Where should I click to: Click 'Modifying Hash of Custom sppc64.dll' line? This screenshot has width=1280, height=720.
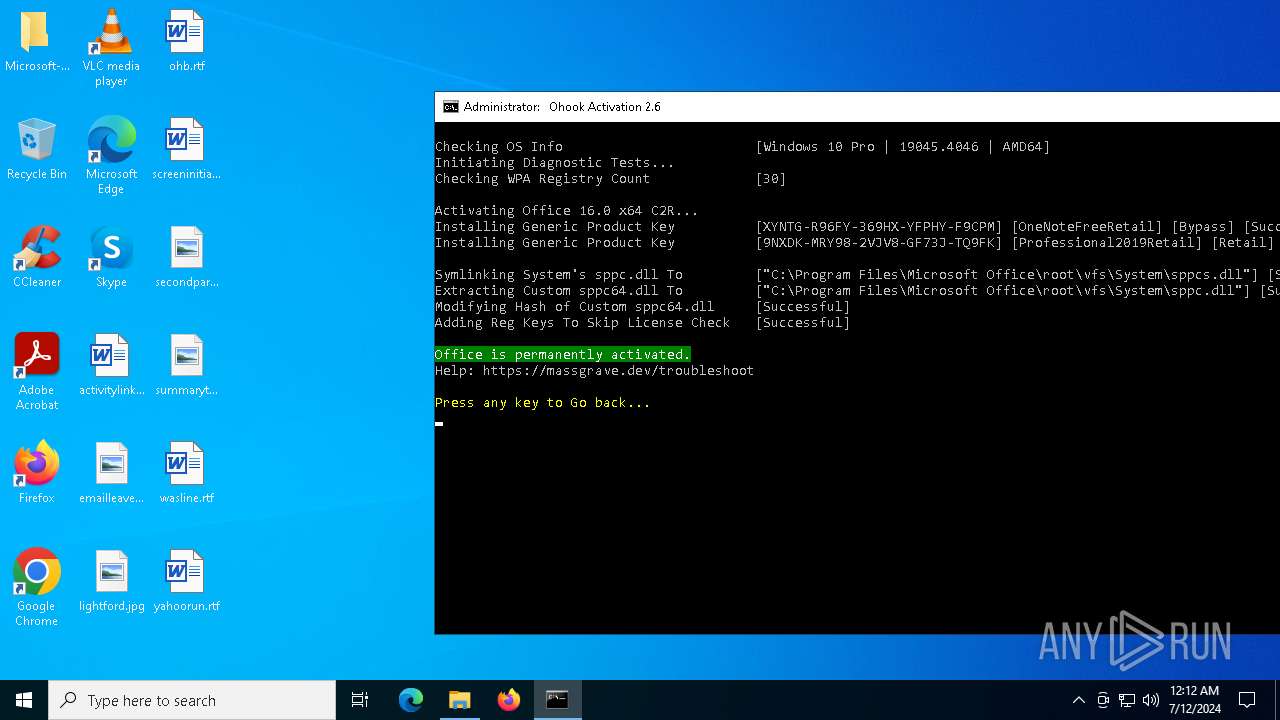[574, 307]
